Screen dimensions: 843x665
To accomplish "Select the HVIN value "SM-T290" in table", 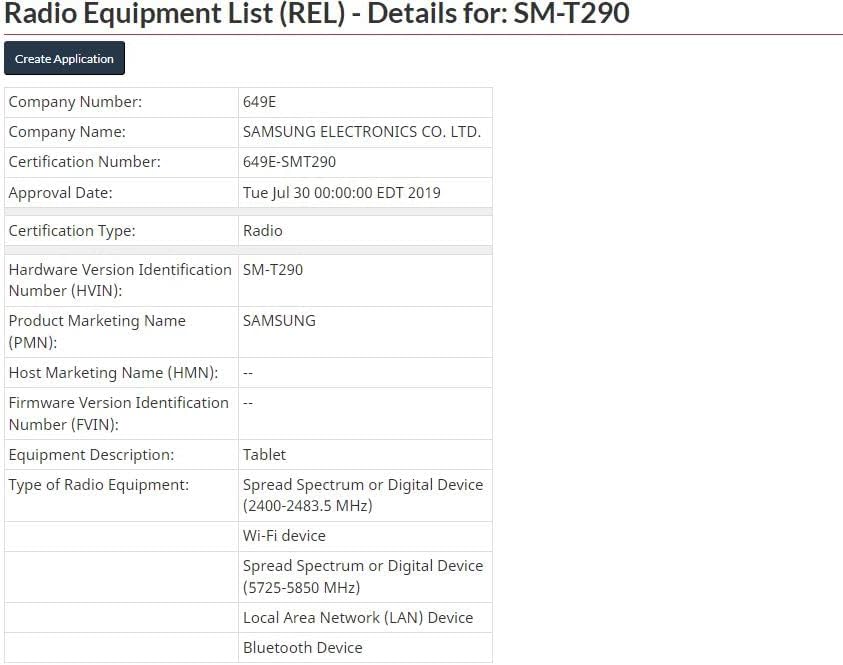I will tap(273, 270).
